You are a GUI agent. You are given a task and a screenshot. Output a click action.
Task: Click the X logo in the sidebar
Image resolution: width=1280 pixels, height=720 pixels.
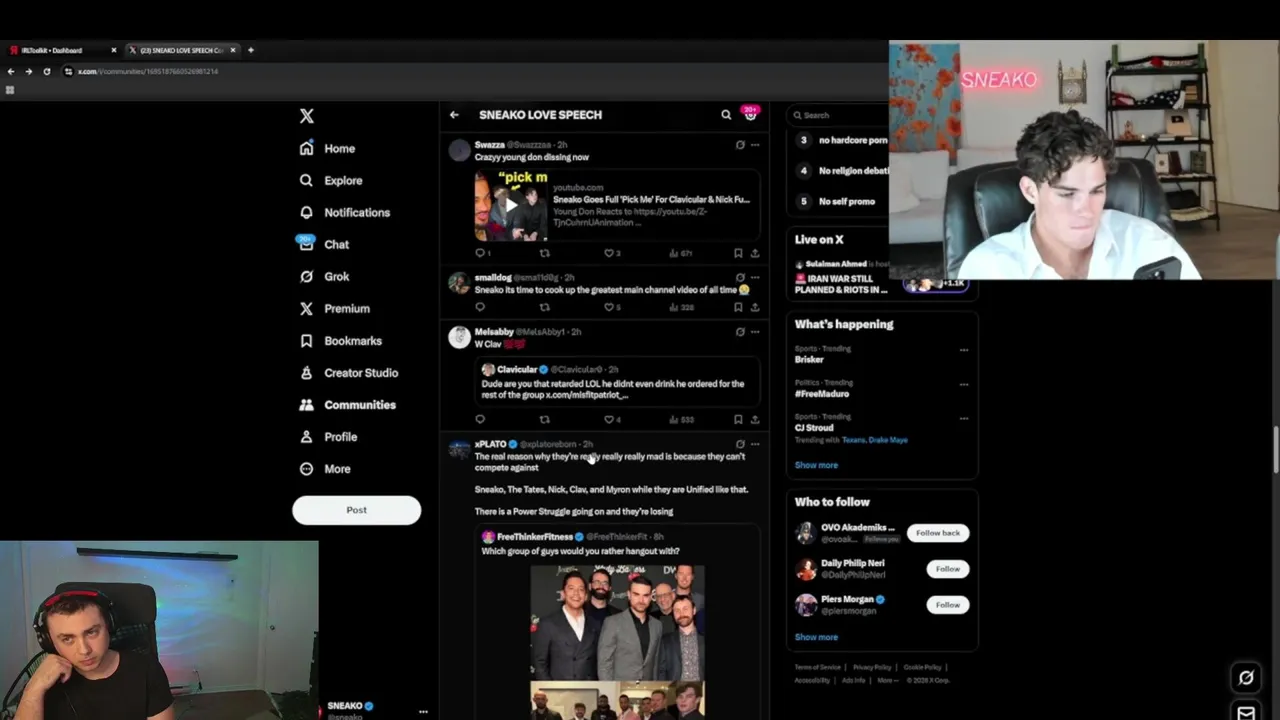click(x=307, y=116)
